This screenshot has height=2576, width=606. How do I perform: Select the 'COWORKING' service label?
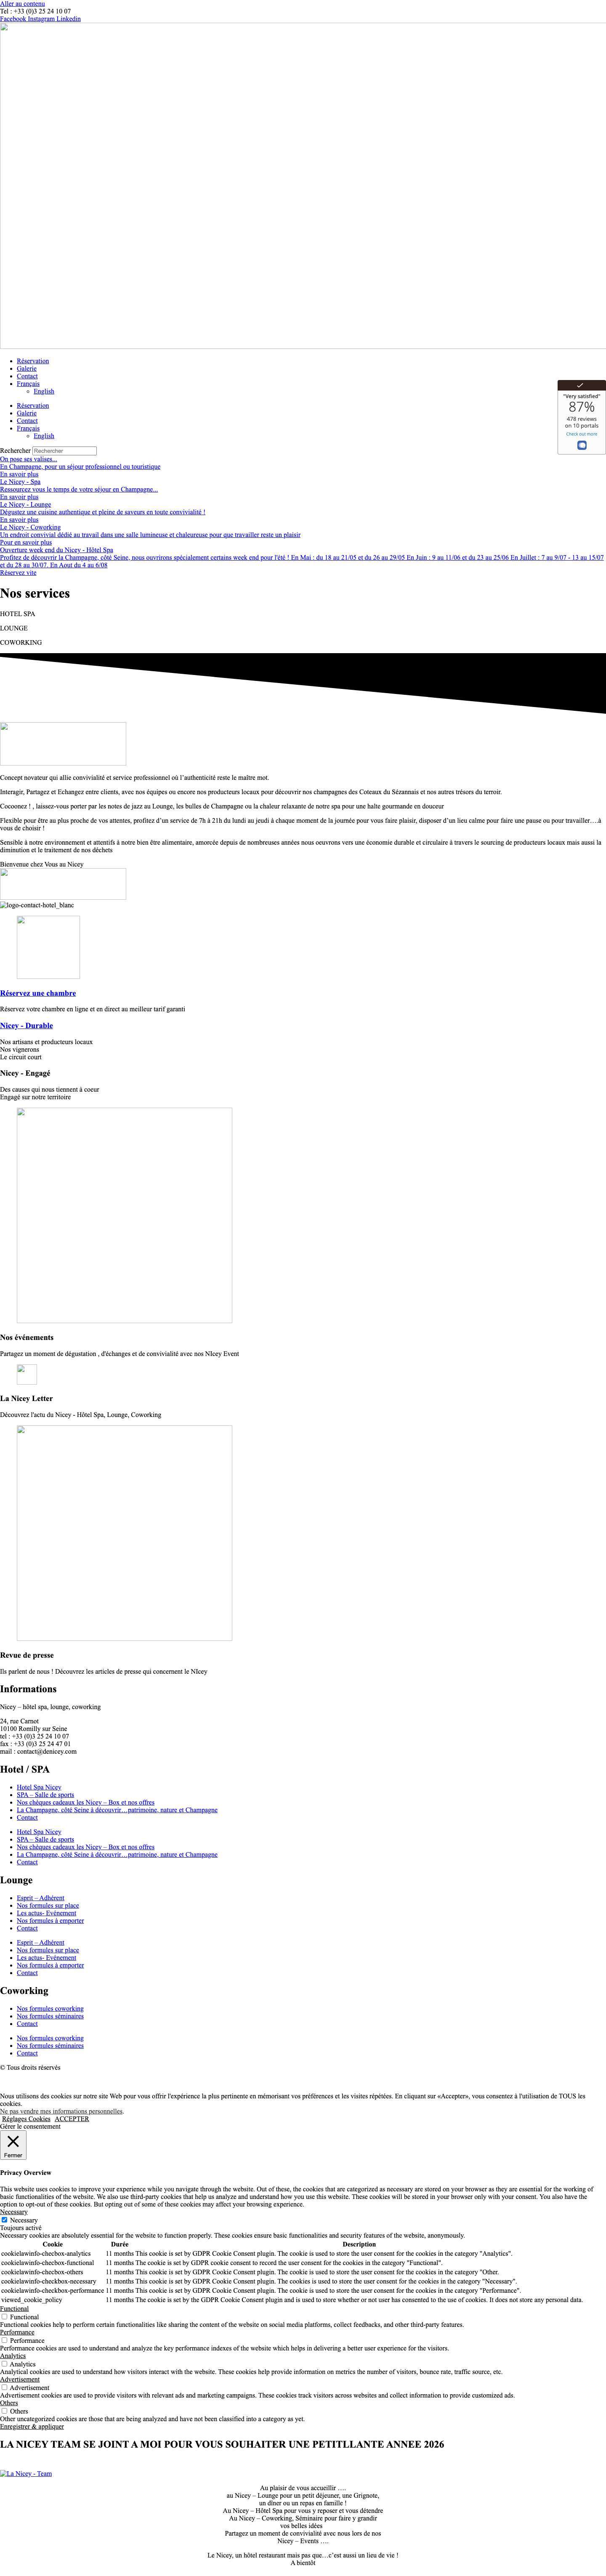tap(21, 643)
